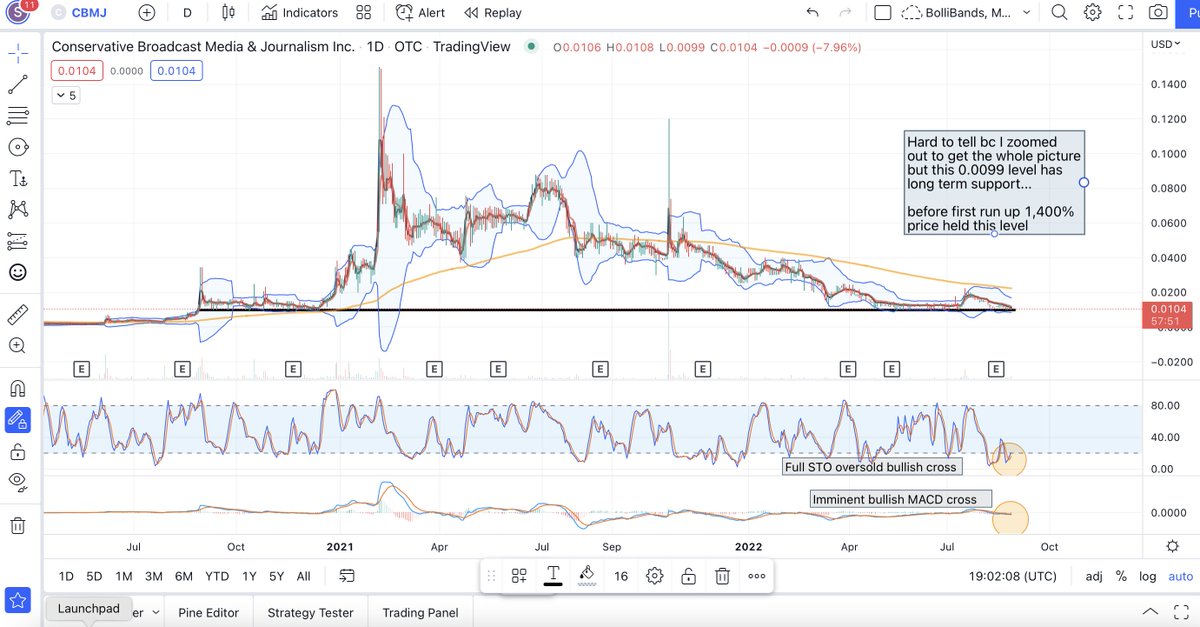Create an Alert
The image size is (1200, 627).
(x=421, y=13)
